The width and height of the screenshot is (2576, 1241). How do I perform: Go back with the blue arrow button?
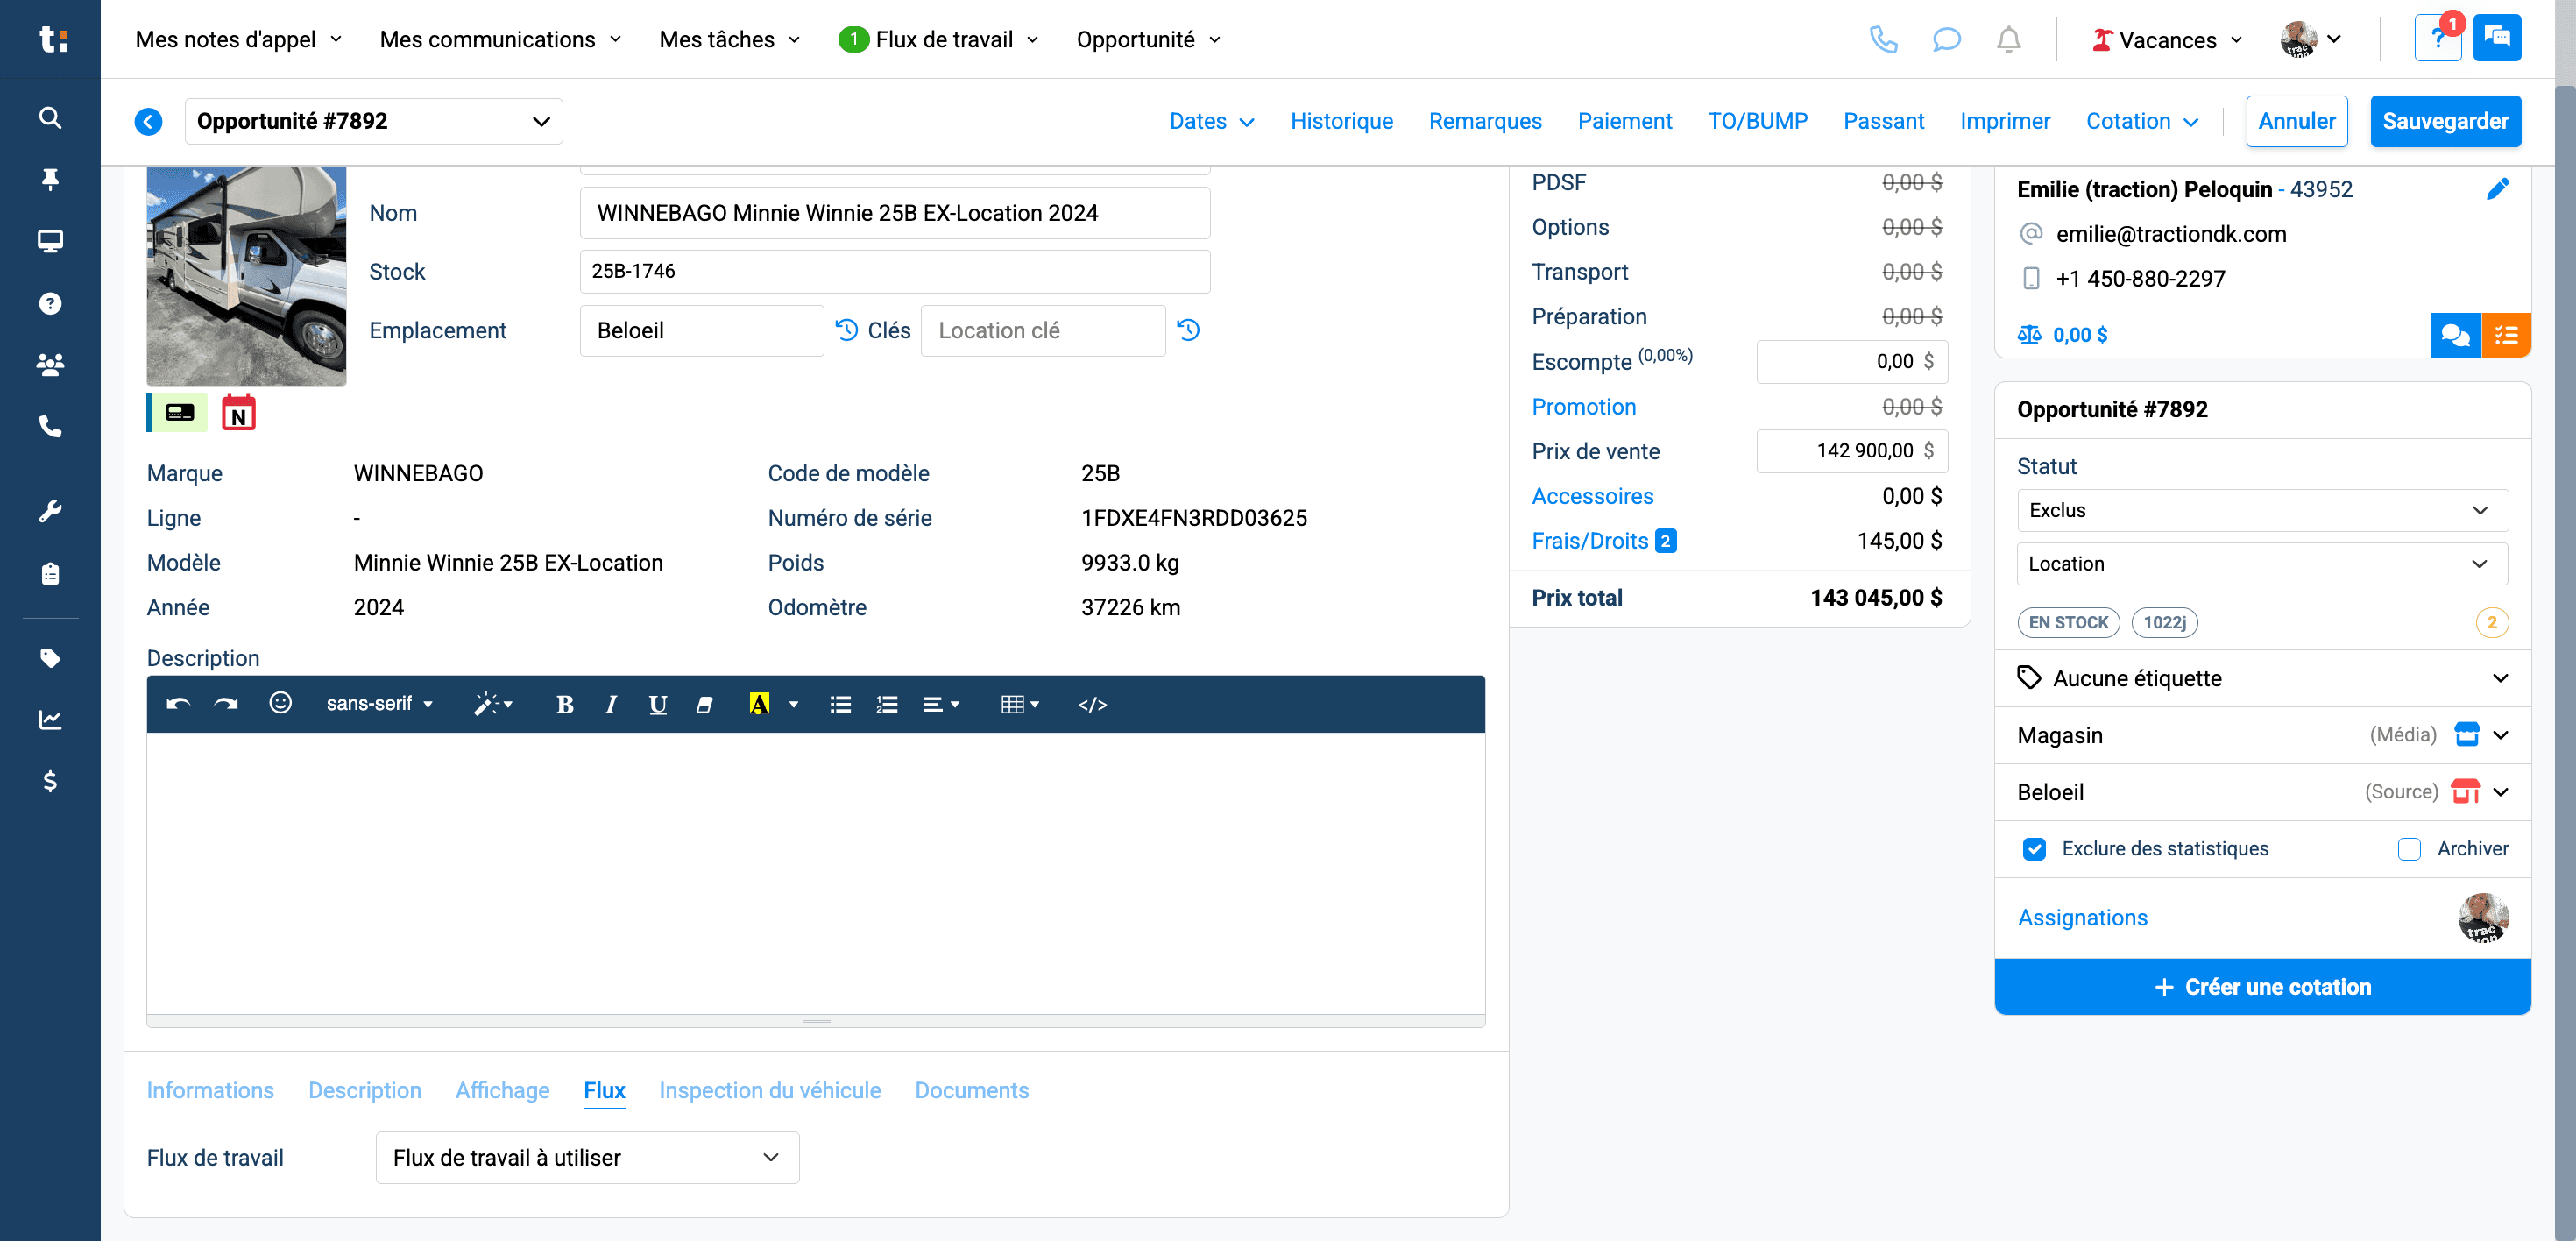point(148,121)
